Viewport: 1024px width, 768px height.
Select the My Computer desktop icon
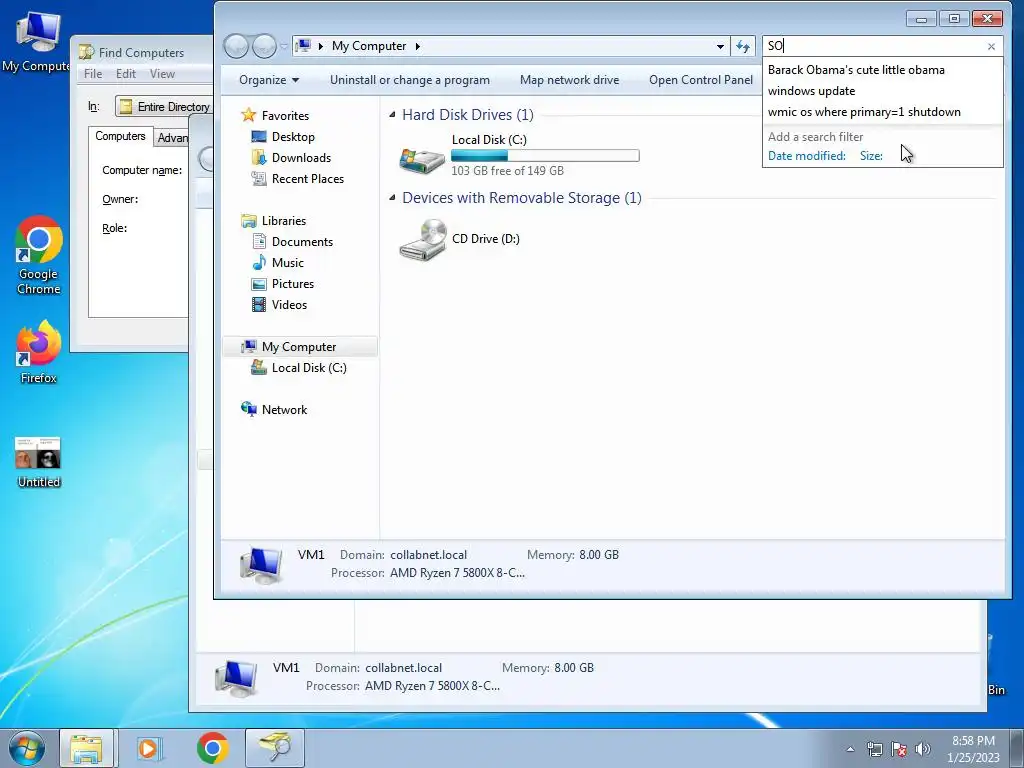37,42
